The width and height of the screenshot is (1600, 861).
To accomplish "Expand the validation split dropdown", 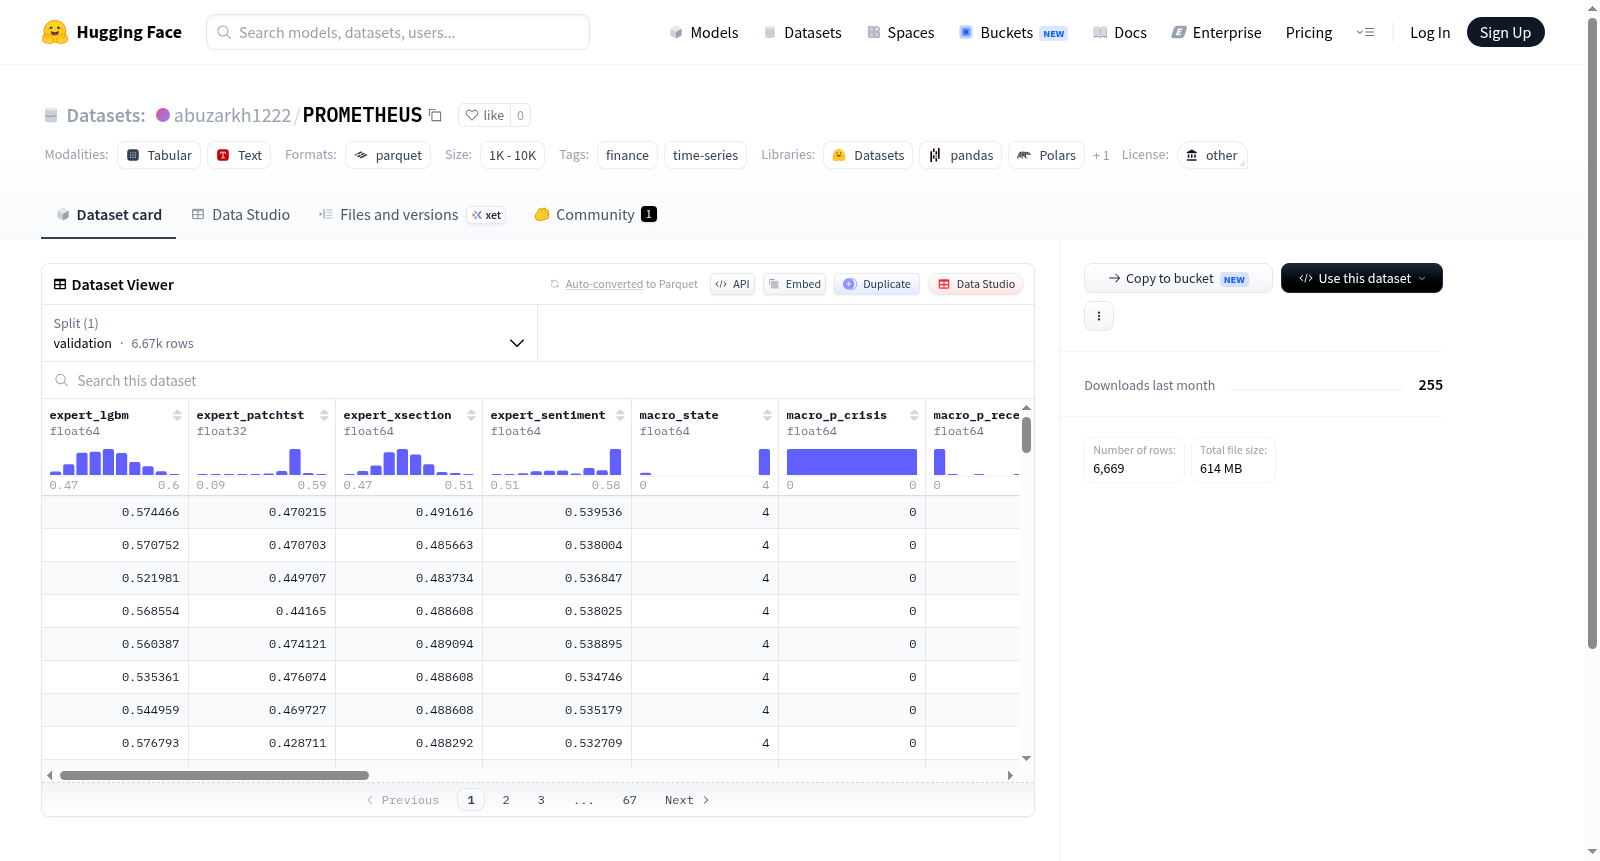I will click(x=289, y=333).
